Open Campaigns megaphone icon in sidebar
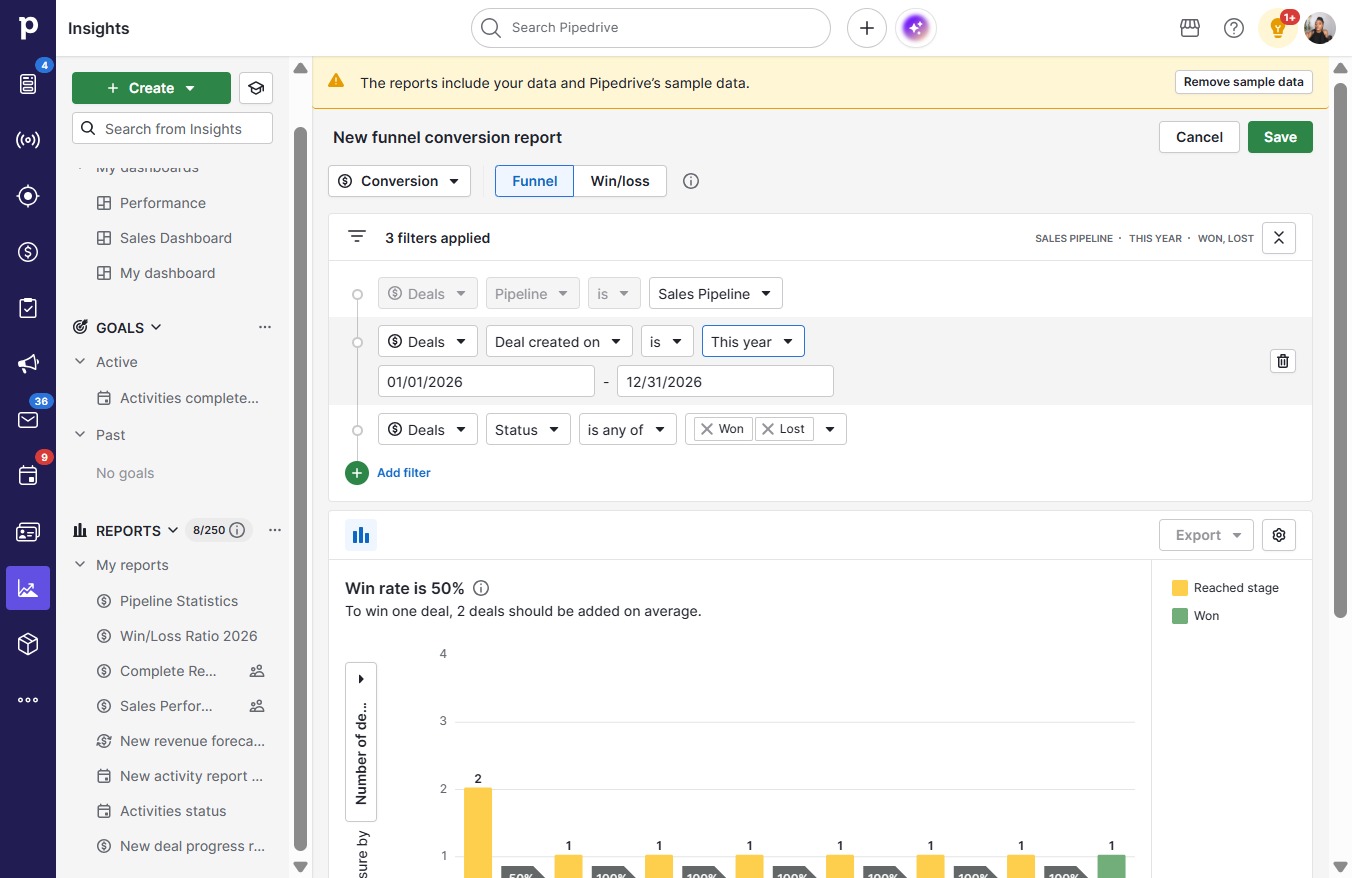This screenshot has height=878, width=1352. (28, 364)
